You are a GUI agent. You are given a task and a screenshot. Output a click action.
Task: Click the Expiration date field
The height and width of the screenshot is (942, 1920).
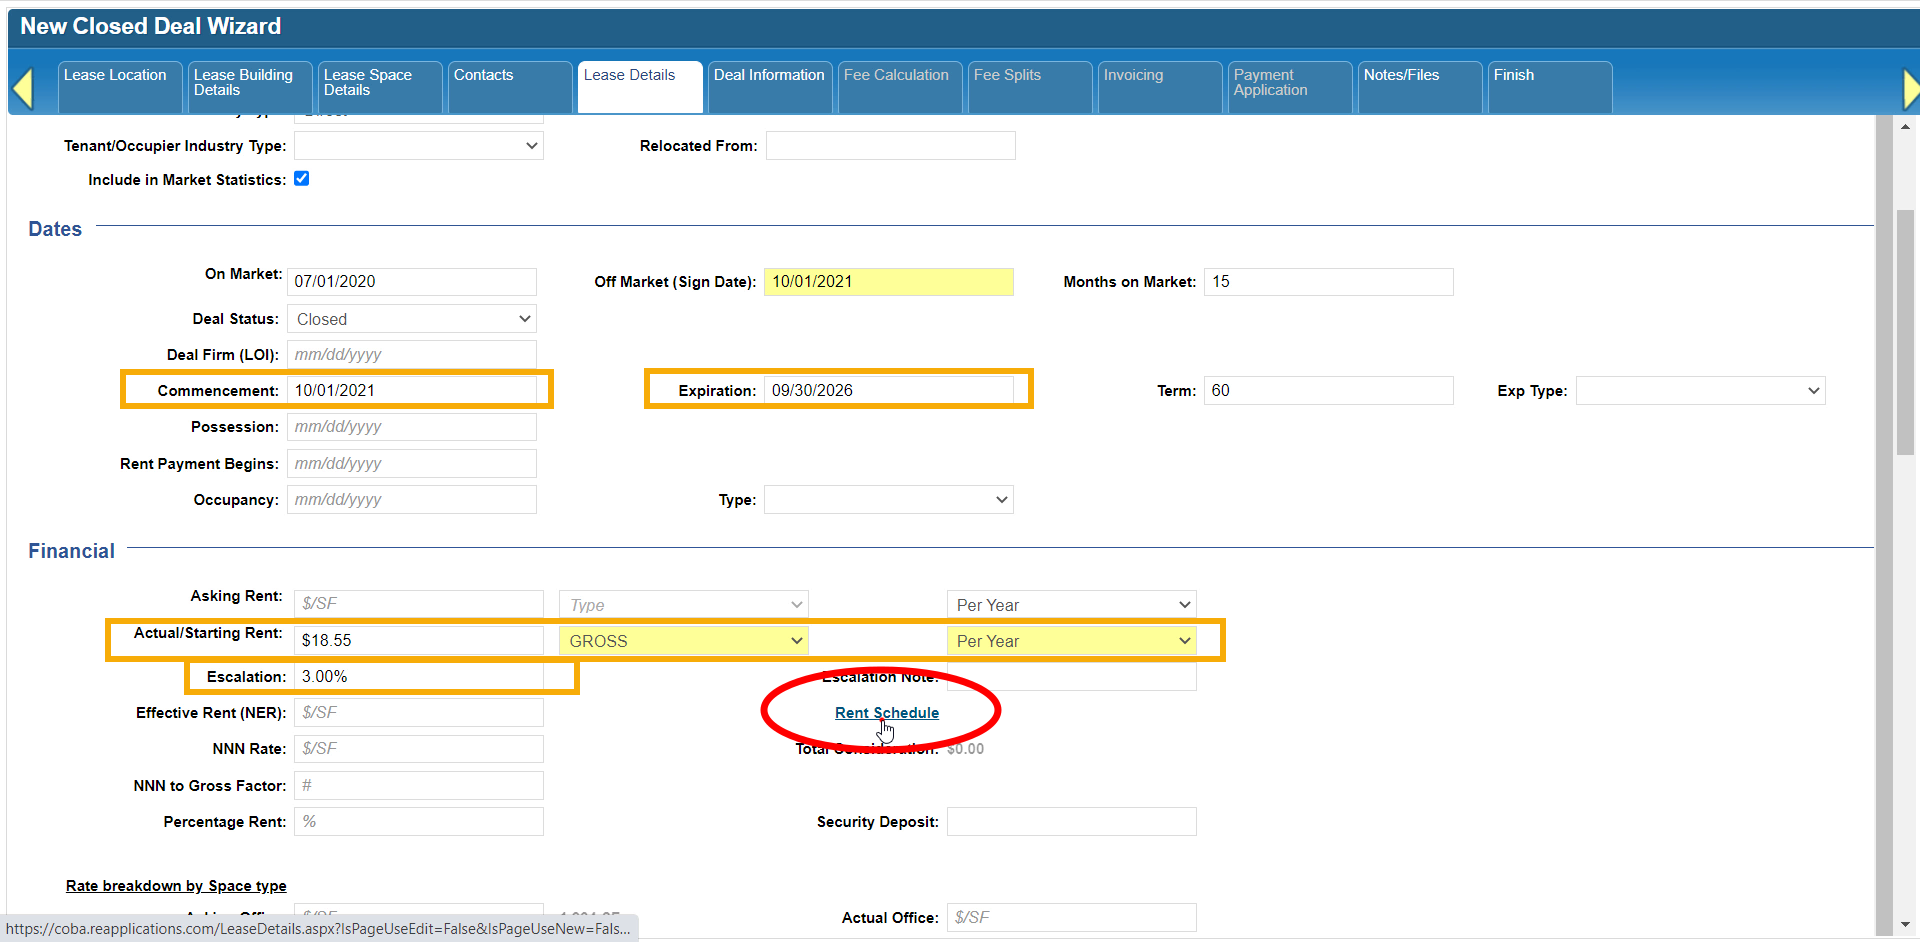tap(888, 391)
